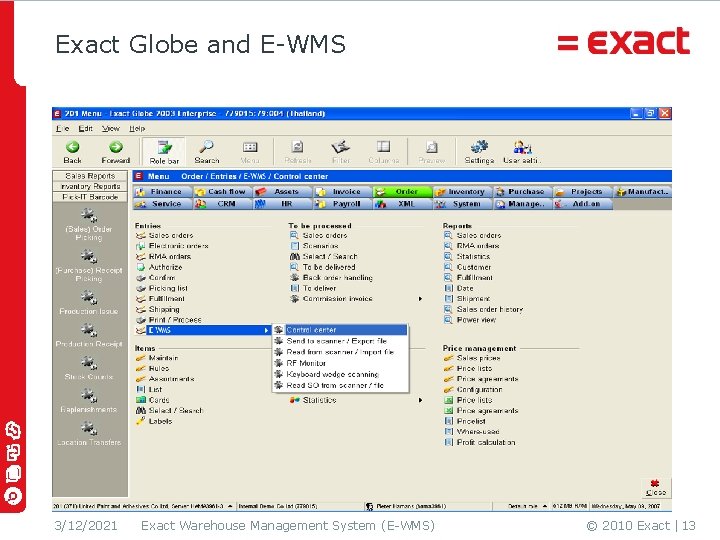Open (Purchase) Receipt Picking sidebar icon

pos(89,256)
